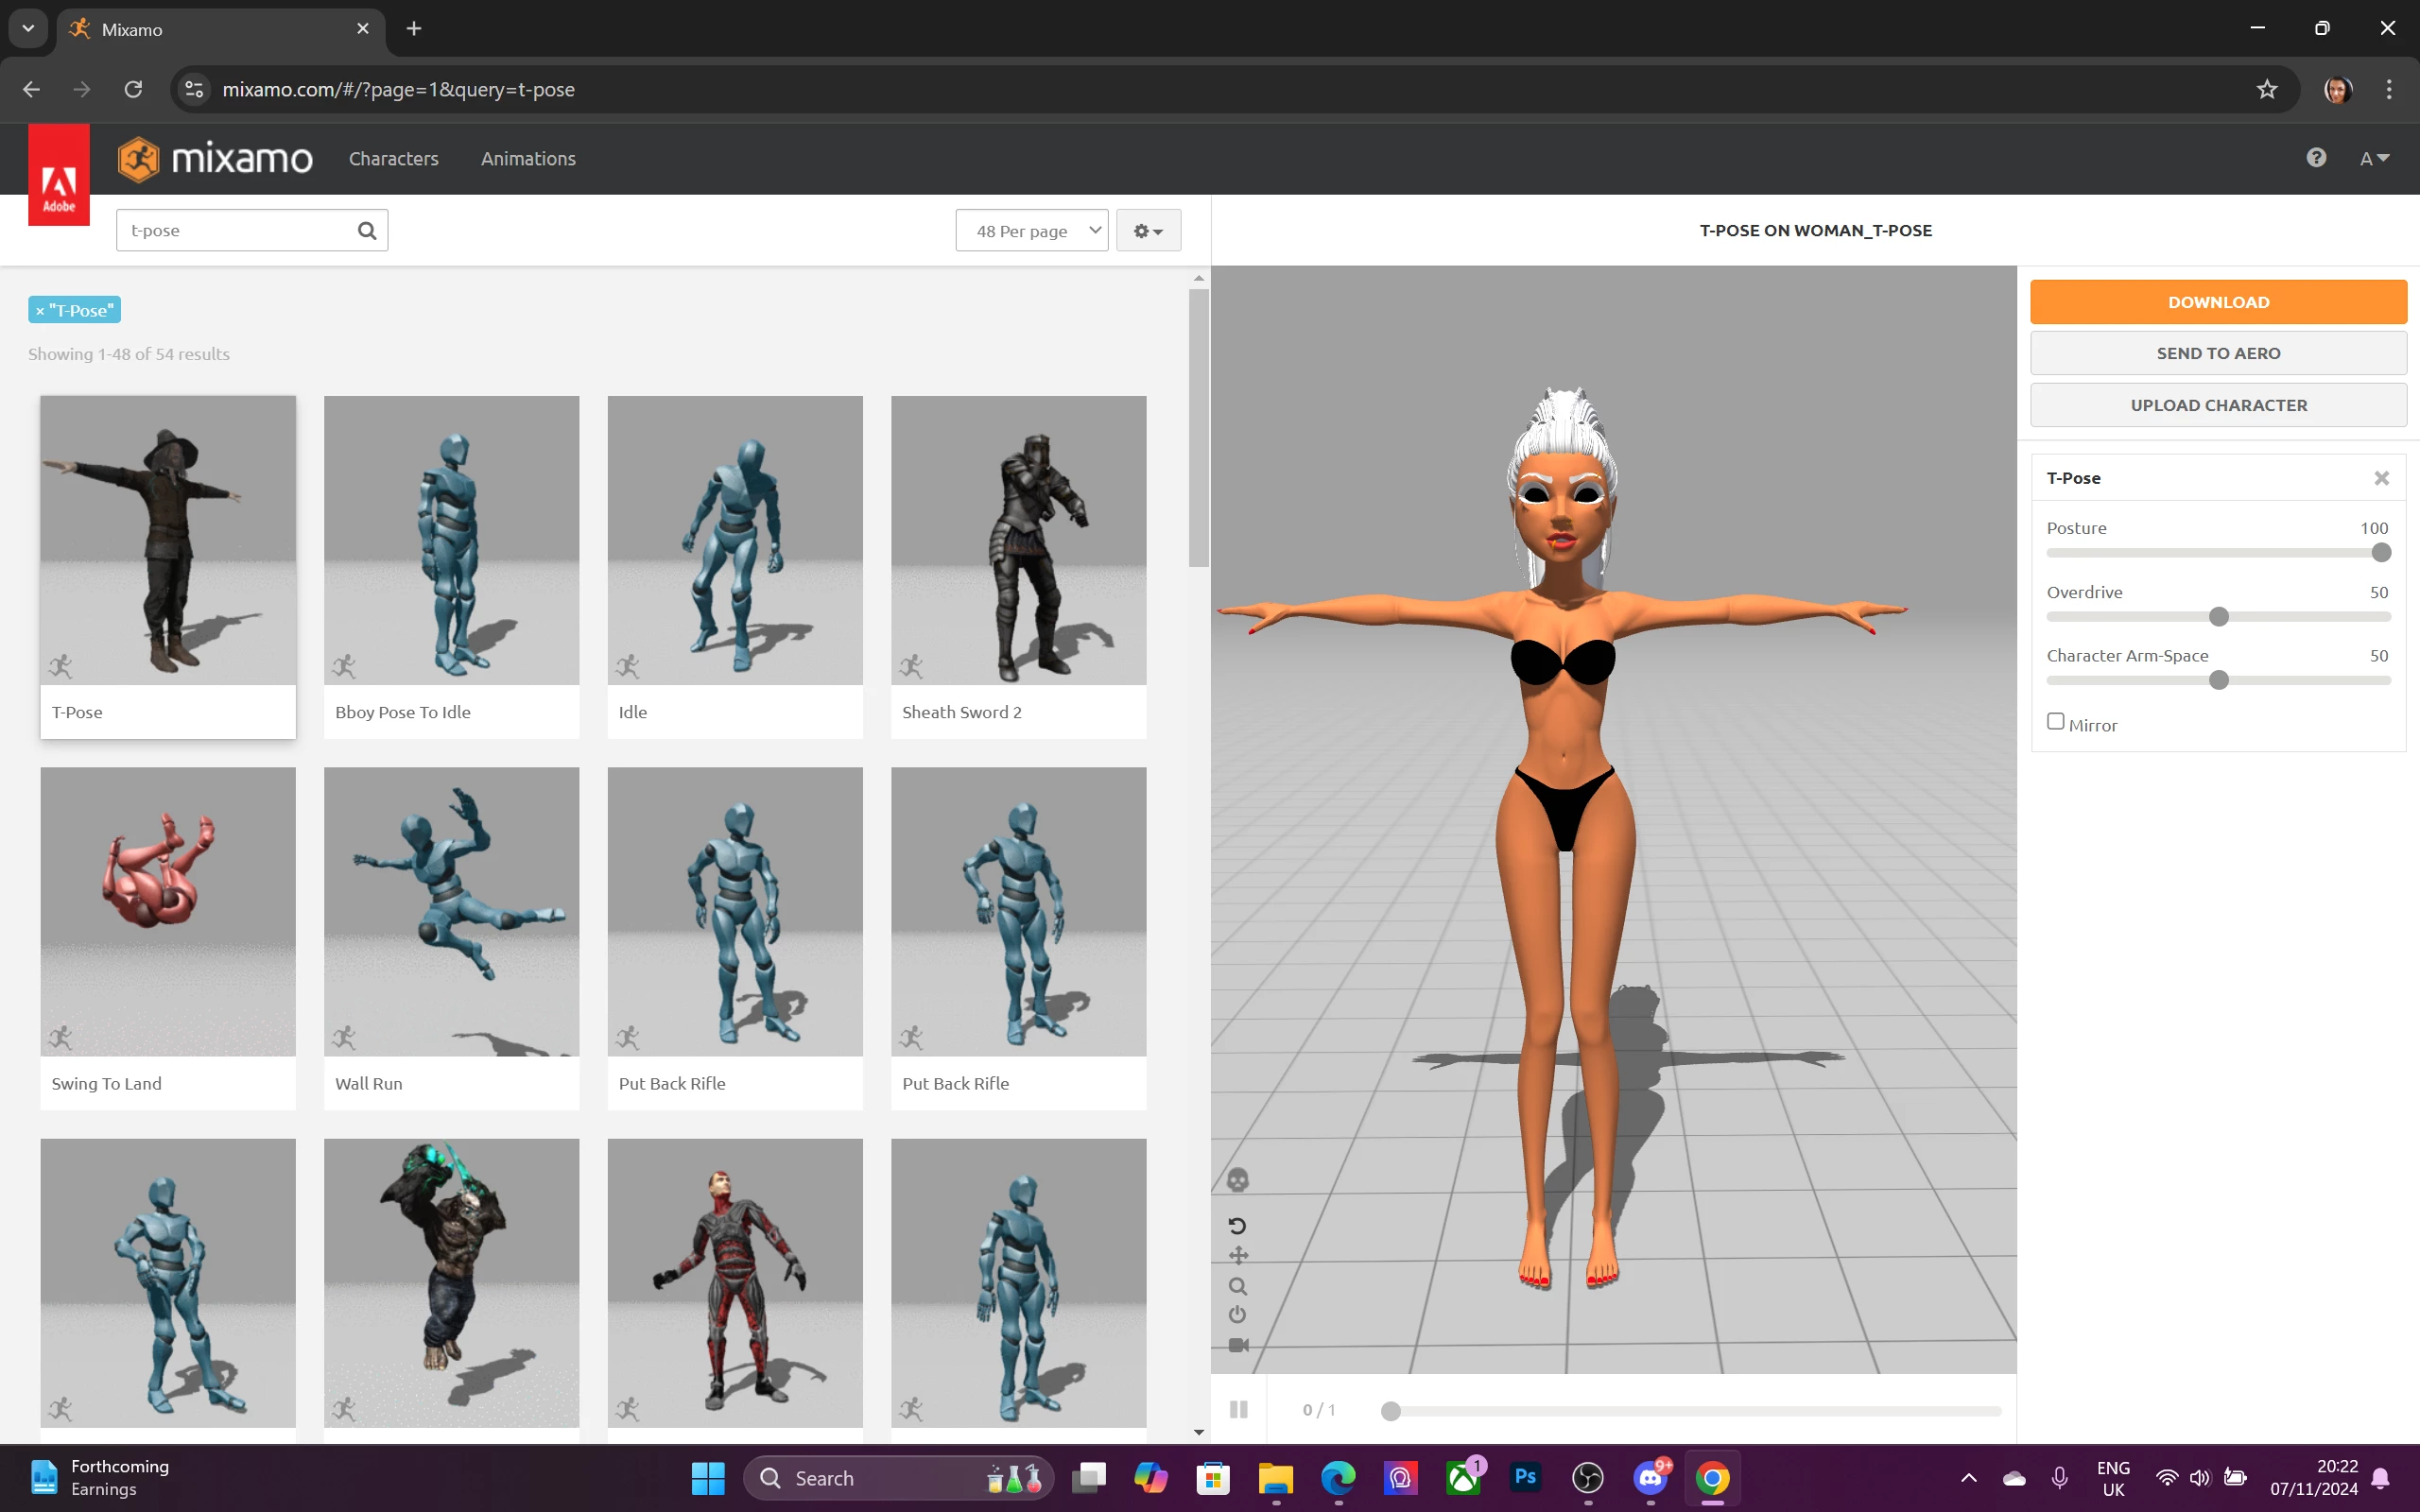Open the 48 Per page dropdown
This screenshot has height=1512, width=2420.
(x=1031, y=231)
